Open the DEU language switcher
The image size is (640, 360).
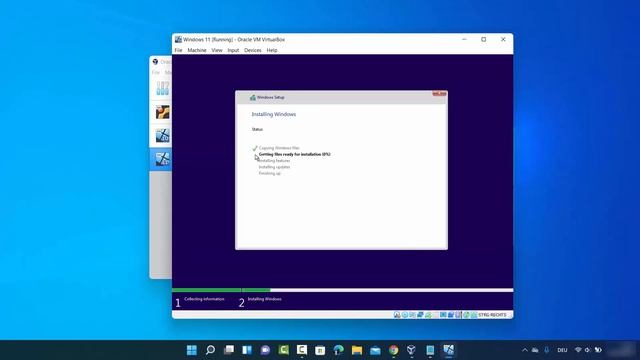pos(562,350)
